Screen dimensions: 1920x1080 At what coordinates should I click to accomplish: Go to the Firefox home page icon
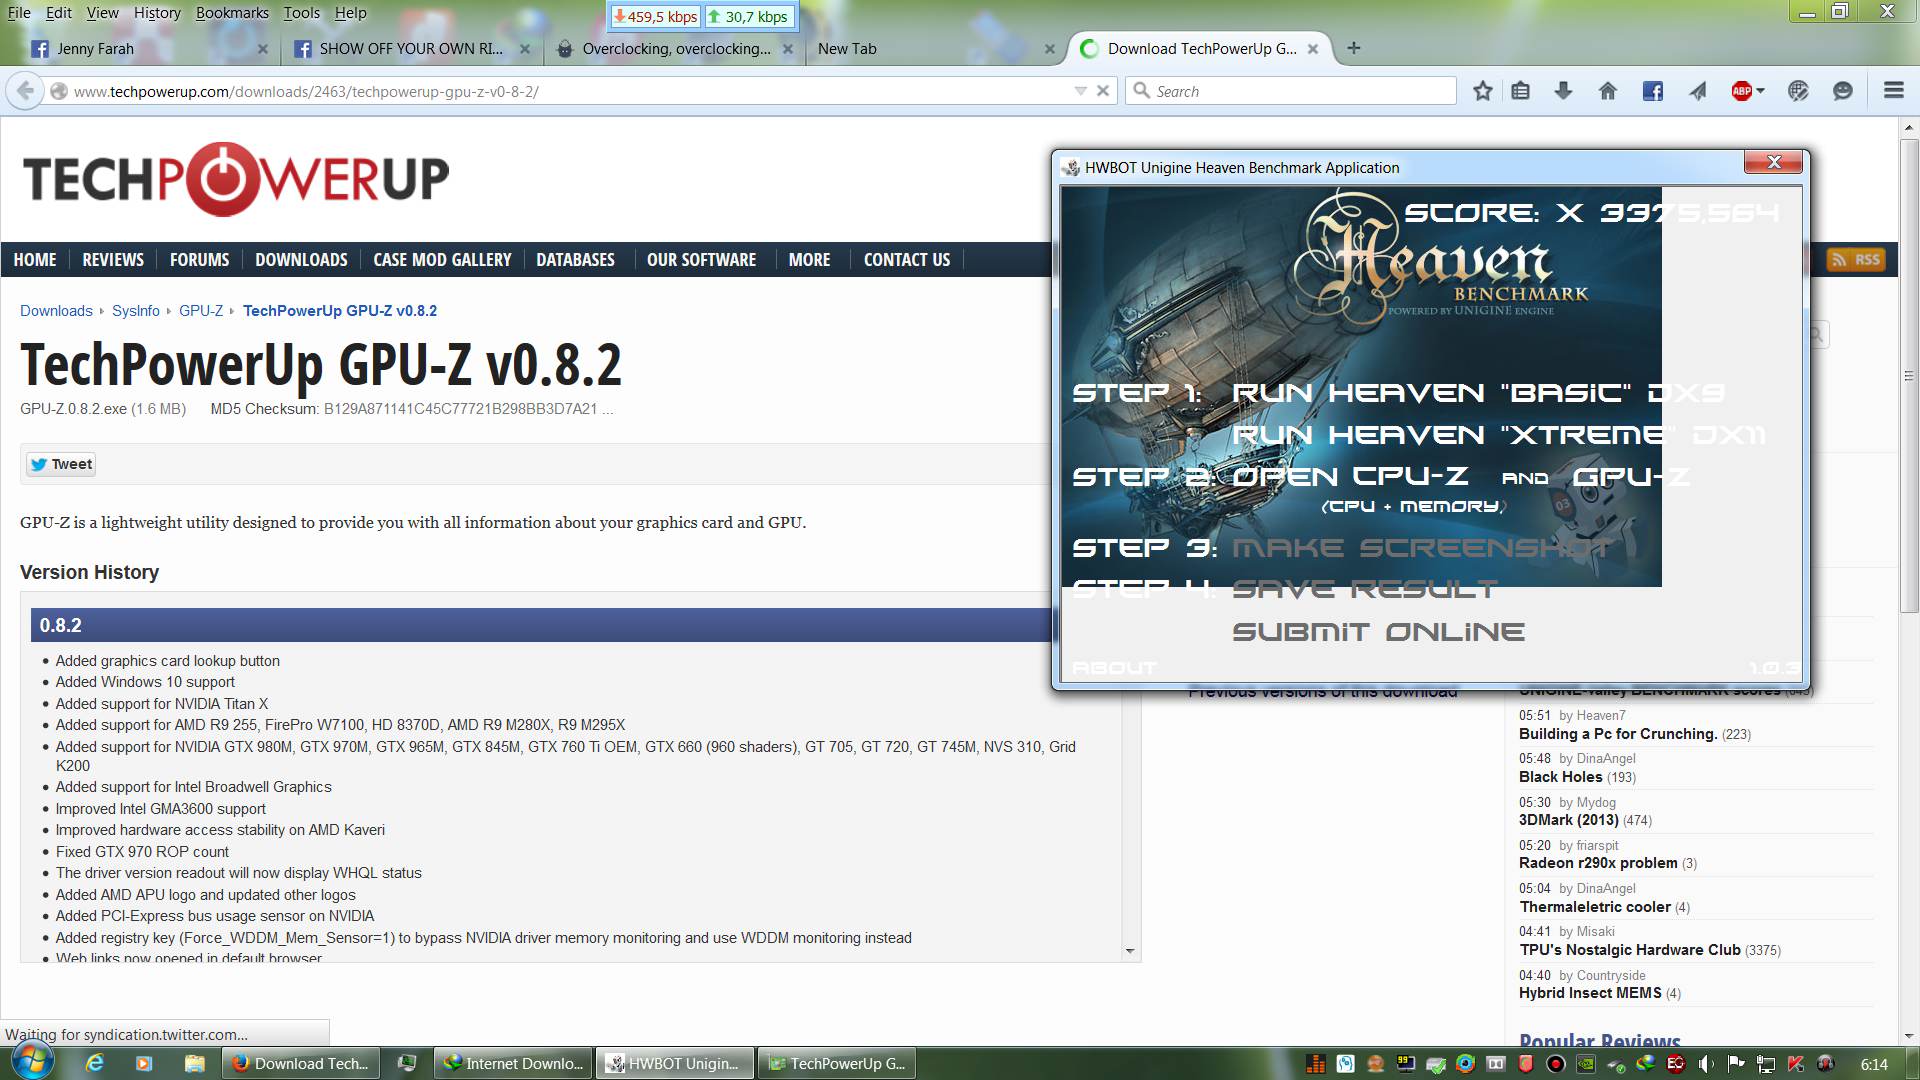[x=1607, y=91]
